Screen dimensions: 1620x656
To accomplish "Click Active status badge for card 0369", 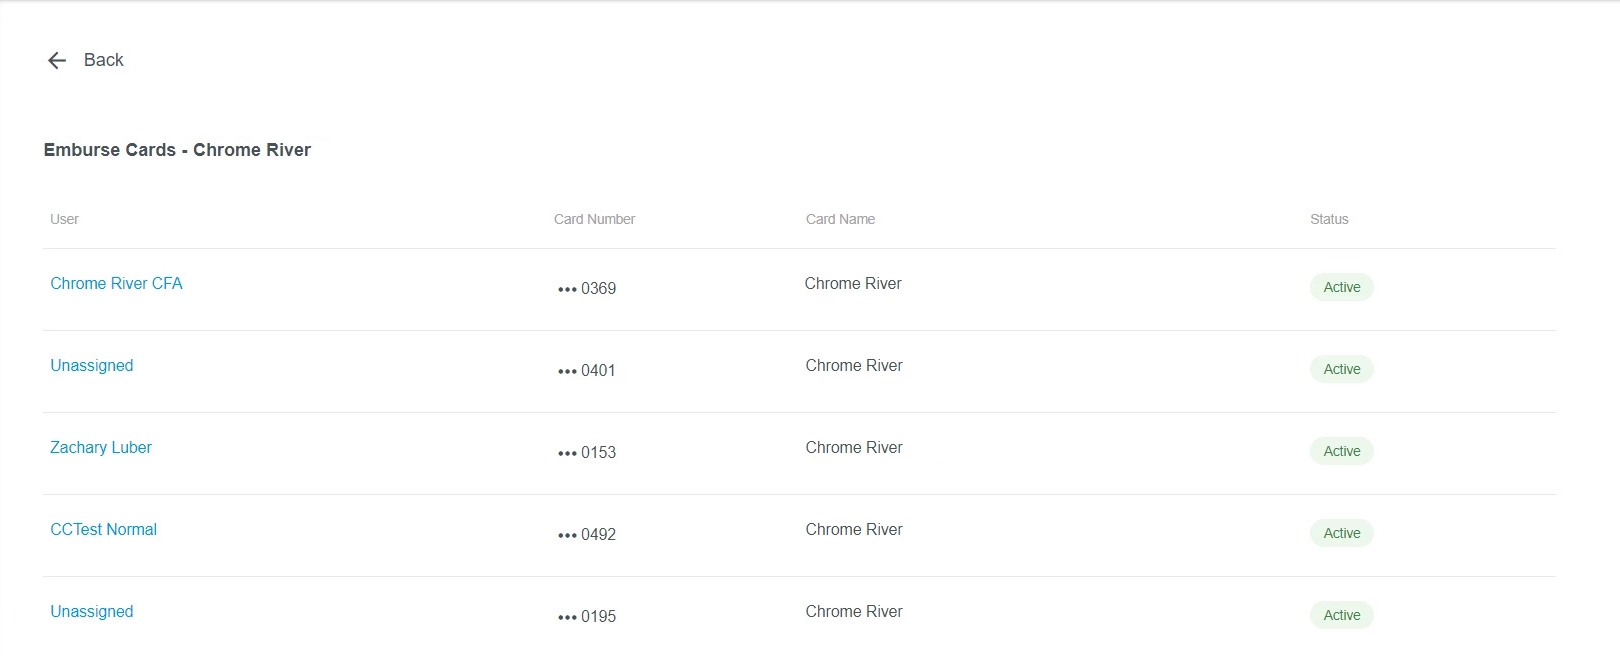I will (1341, 288).
